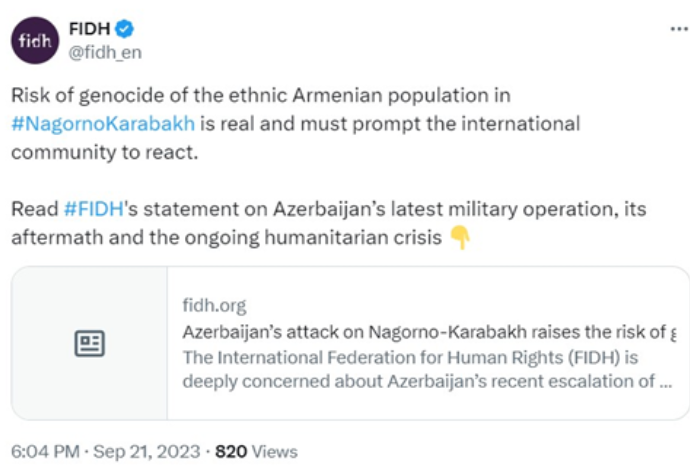Click the link card description text
The image size is (690, 476).
tap(427, 369)
